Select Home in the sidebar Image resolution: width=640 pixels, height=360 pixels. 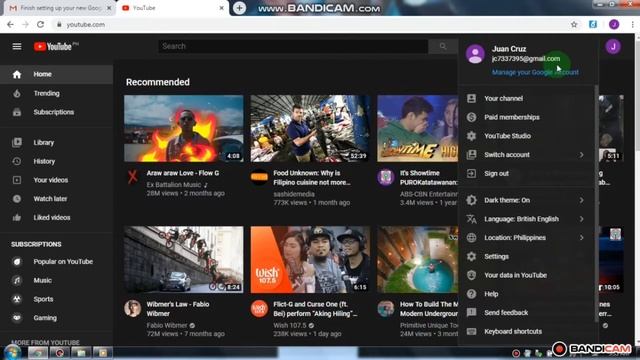pyautogui.click(x=56, y=74)
